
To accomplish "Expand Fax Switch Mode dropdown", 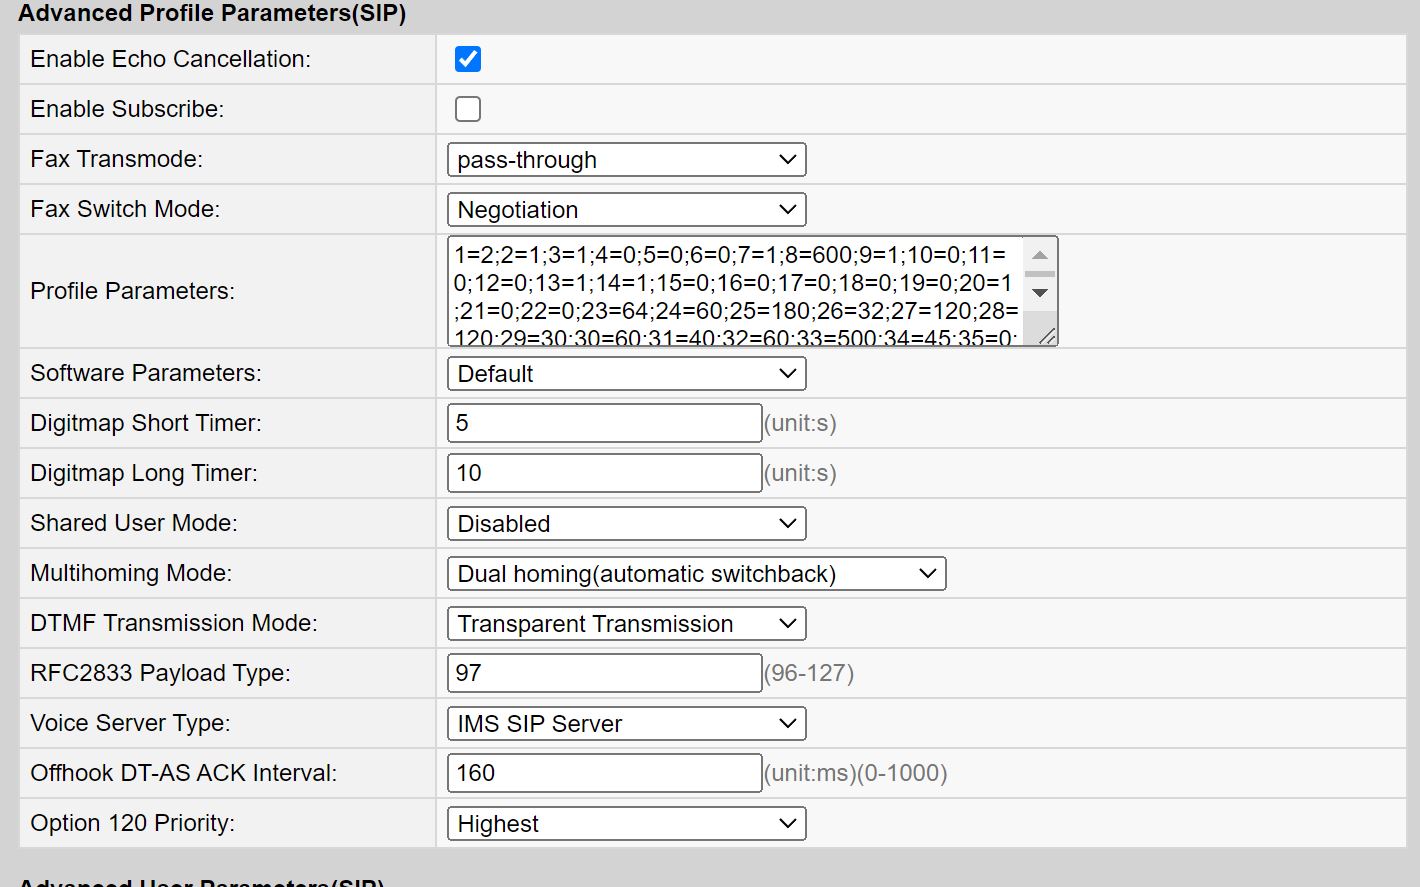I will pos(626,210).
